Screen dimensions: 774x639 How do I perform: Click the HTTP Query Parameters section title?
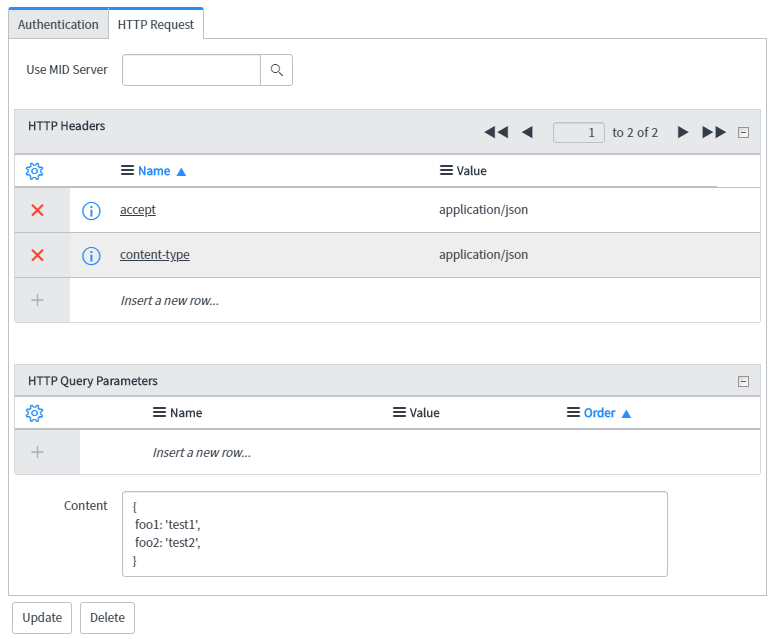tap(93, 381)
